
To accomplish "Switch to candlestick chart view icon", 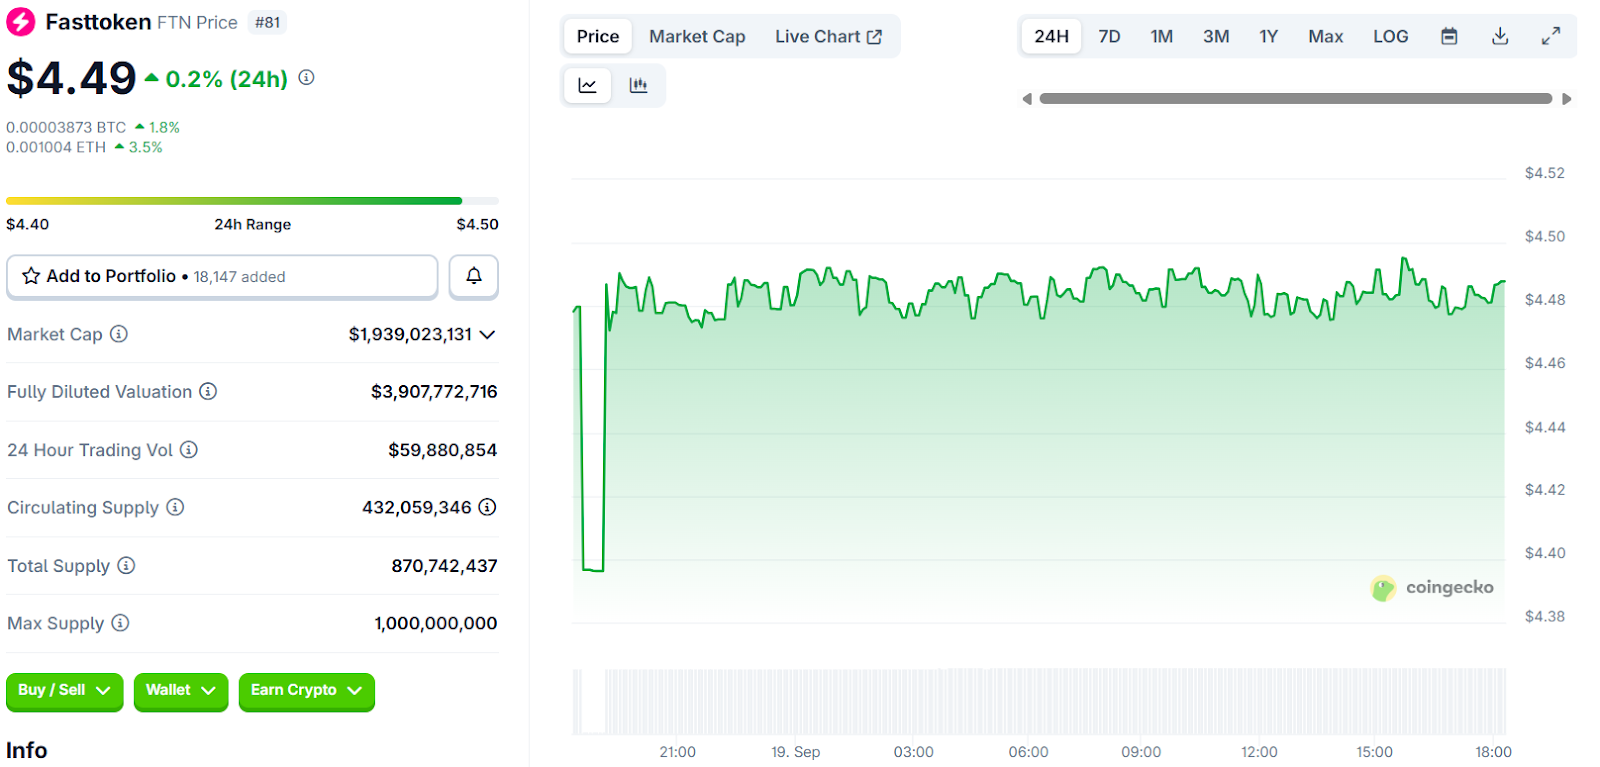I will click(638, 86).
